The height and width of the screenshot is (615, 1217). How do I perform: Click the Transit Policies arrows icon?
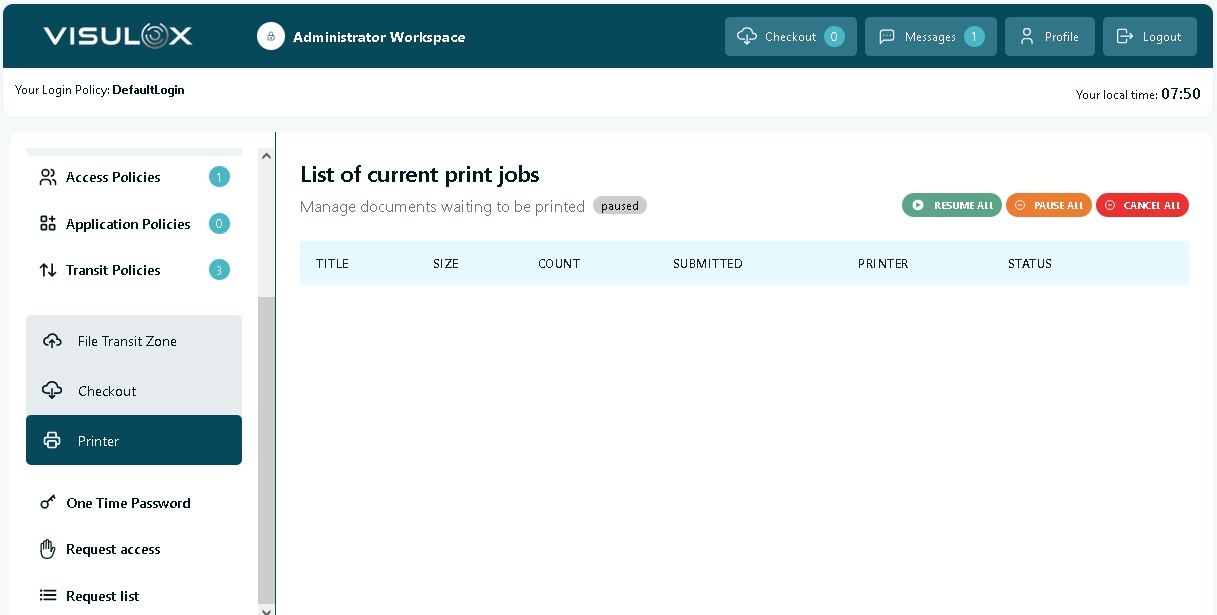tap(47, 270)
